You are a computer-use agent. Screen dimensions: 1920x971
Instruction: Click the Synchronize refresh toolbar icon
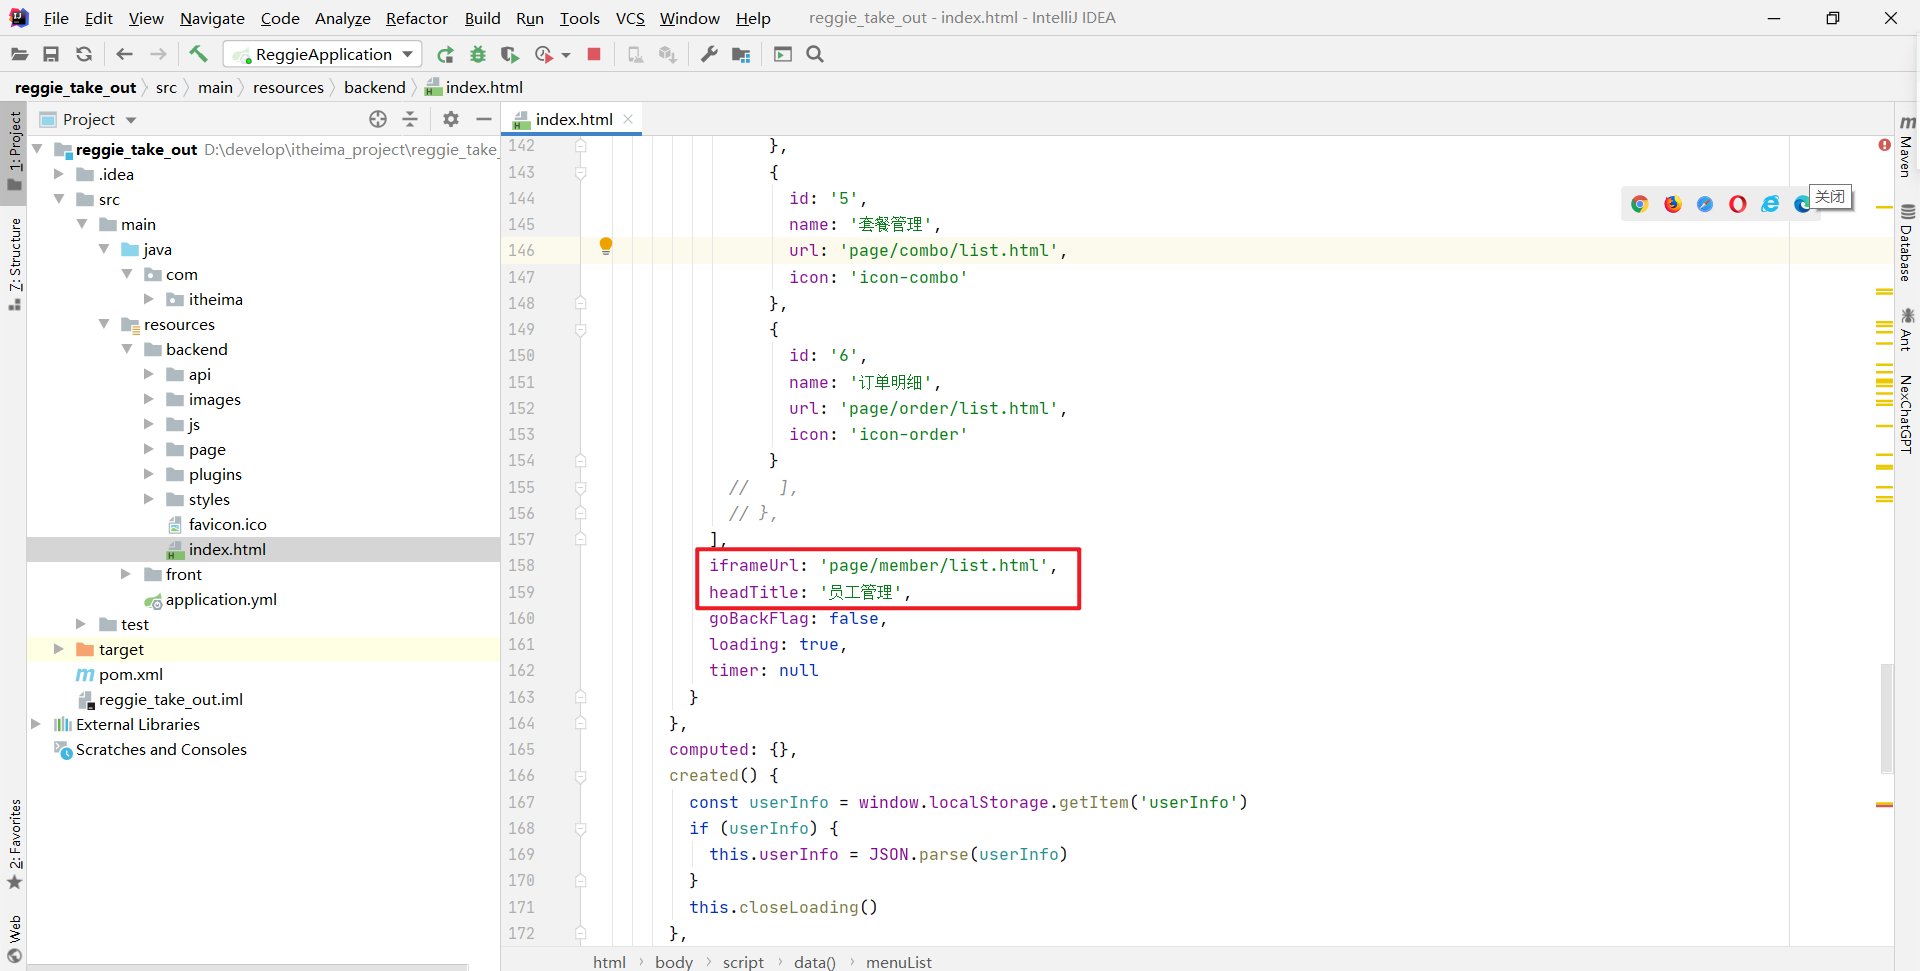(84, 54)
